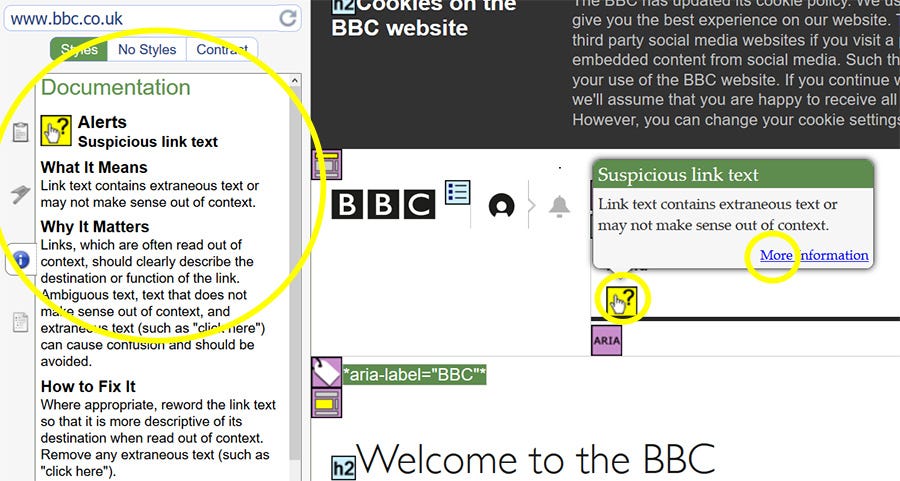Click the purple header structure icon above BBC logo
900x481 pixels.
click(x=327, y=165)
